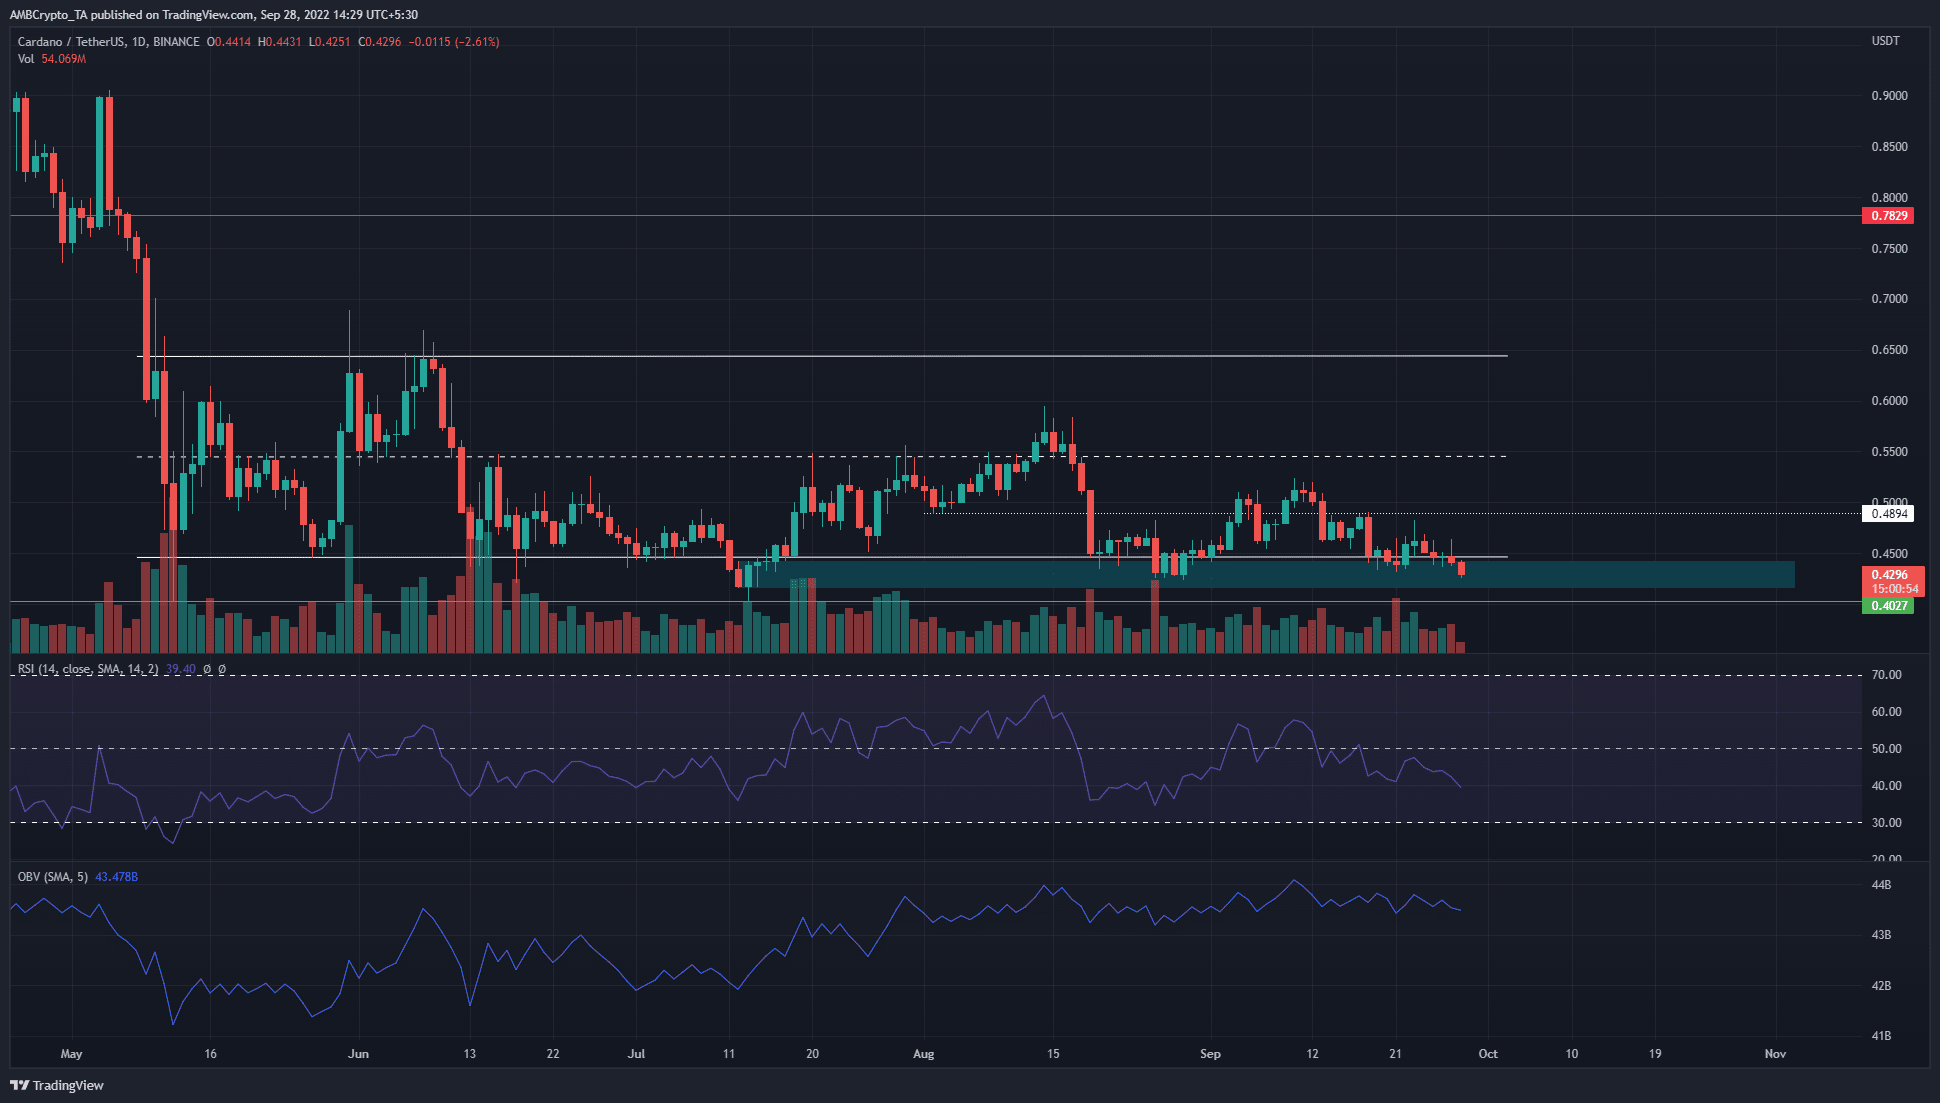Click the 0.8500 price axis label
This screenshot has width=1940, height=1103.
coord(1889,147)
